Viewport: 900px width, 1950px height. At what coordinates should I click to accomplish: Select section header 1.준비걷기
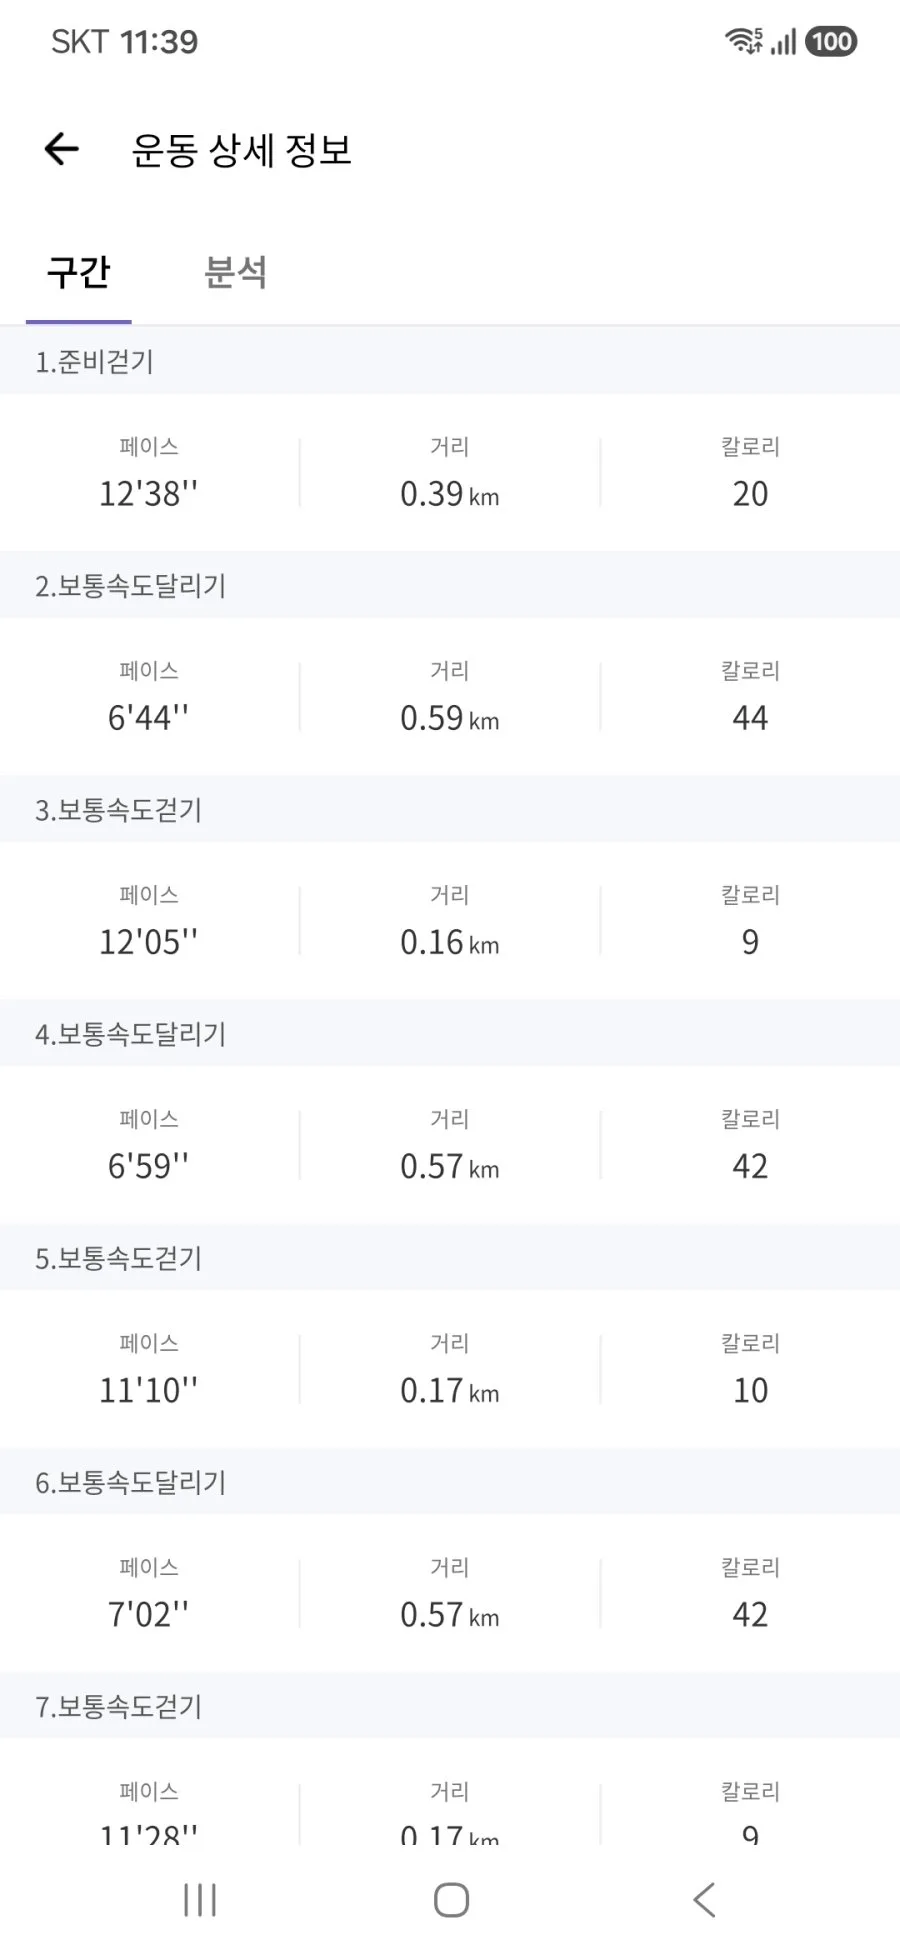[450, 361]
